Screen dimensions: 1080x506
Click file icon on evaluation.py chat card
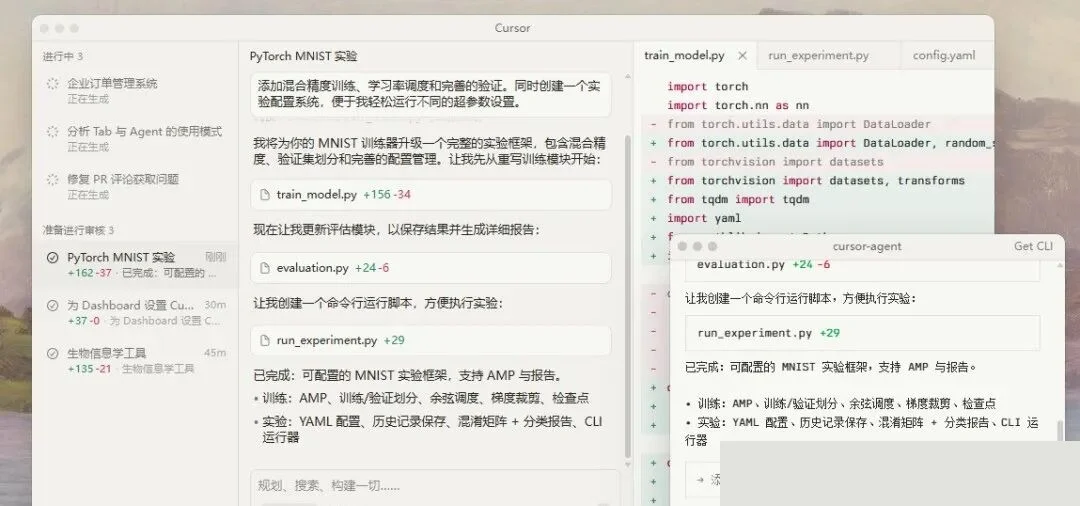pyautogui.click(x=264, y=268)
